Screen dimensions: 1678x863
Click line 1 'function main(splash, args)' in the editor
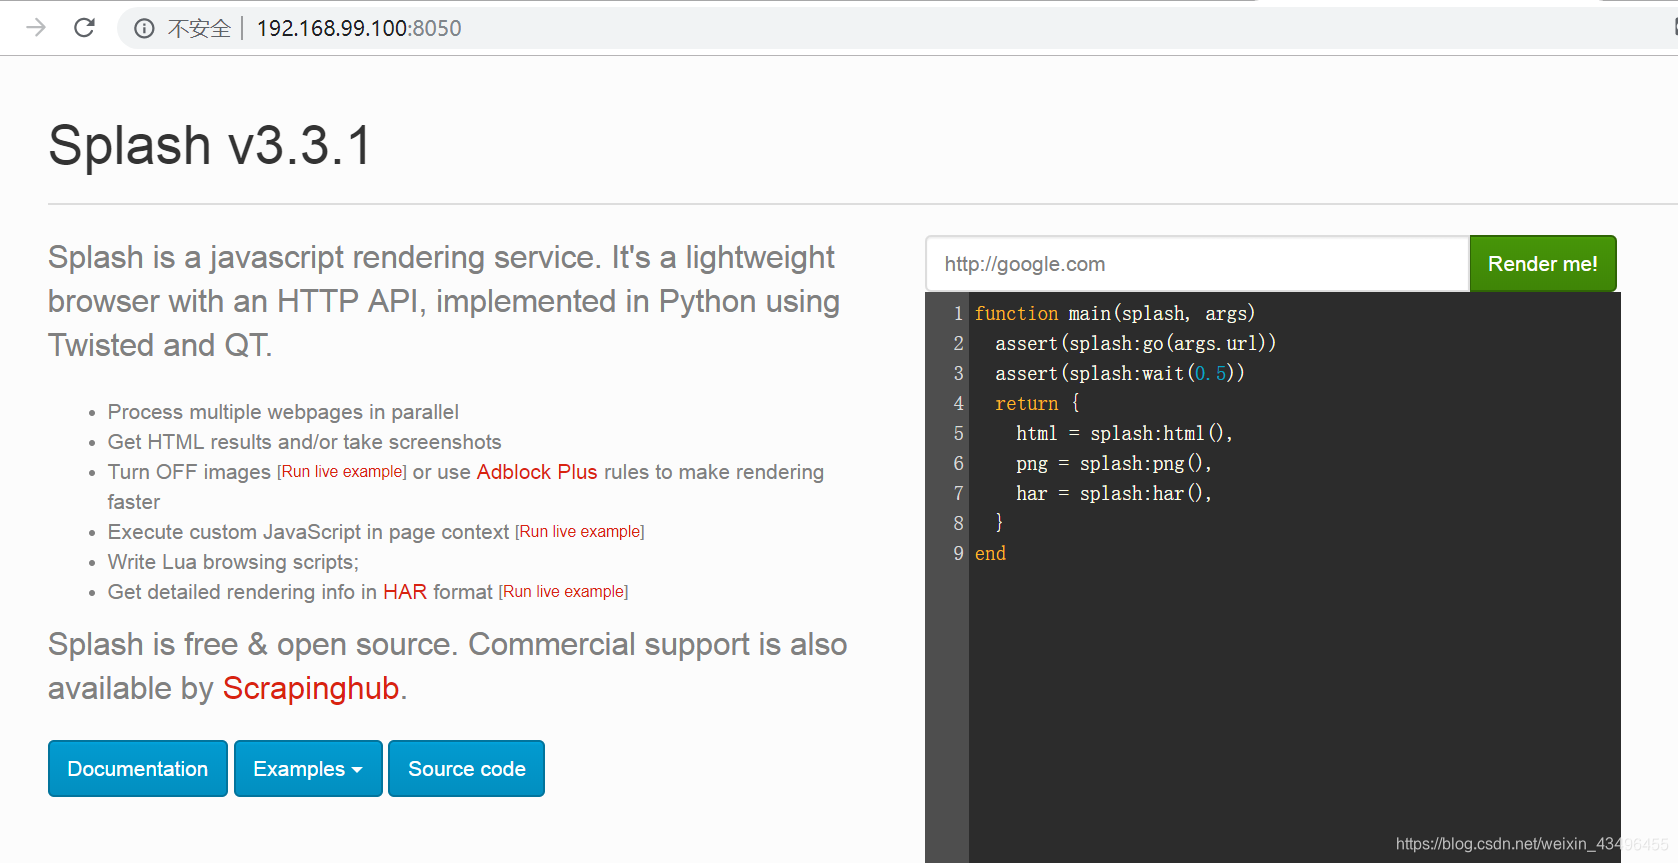pyautogui.click(x=1115, y=313)
